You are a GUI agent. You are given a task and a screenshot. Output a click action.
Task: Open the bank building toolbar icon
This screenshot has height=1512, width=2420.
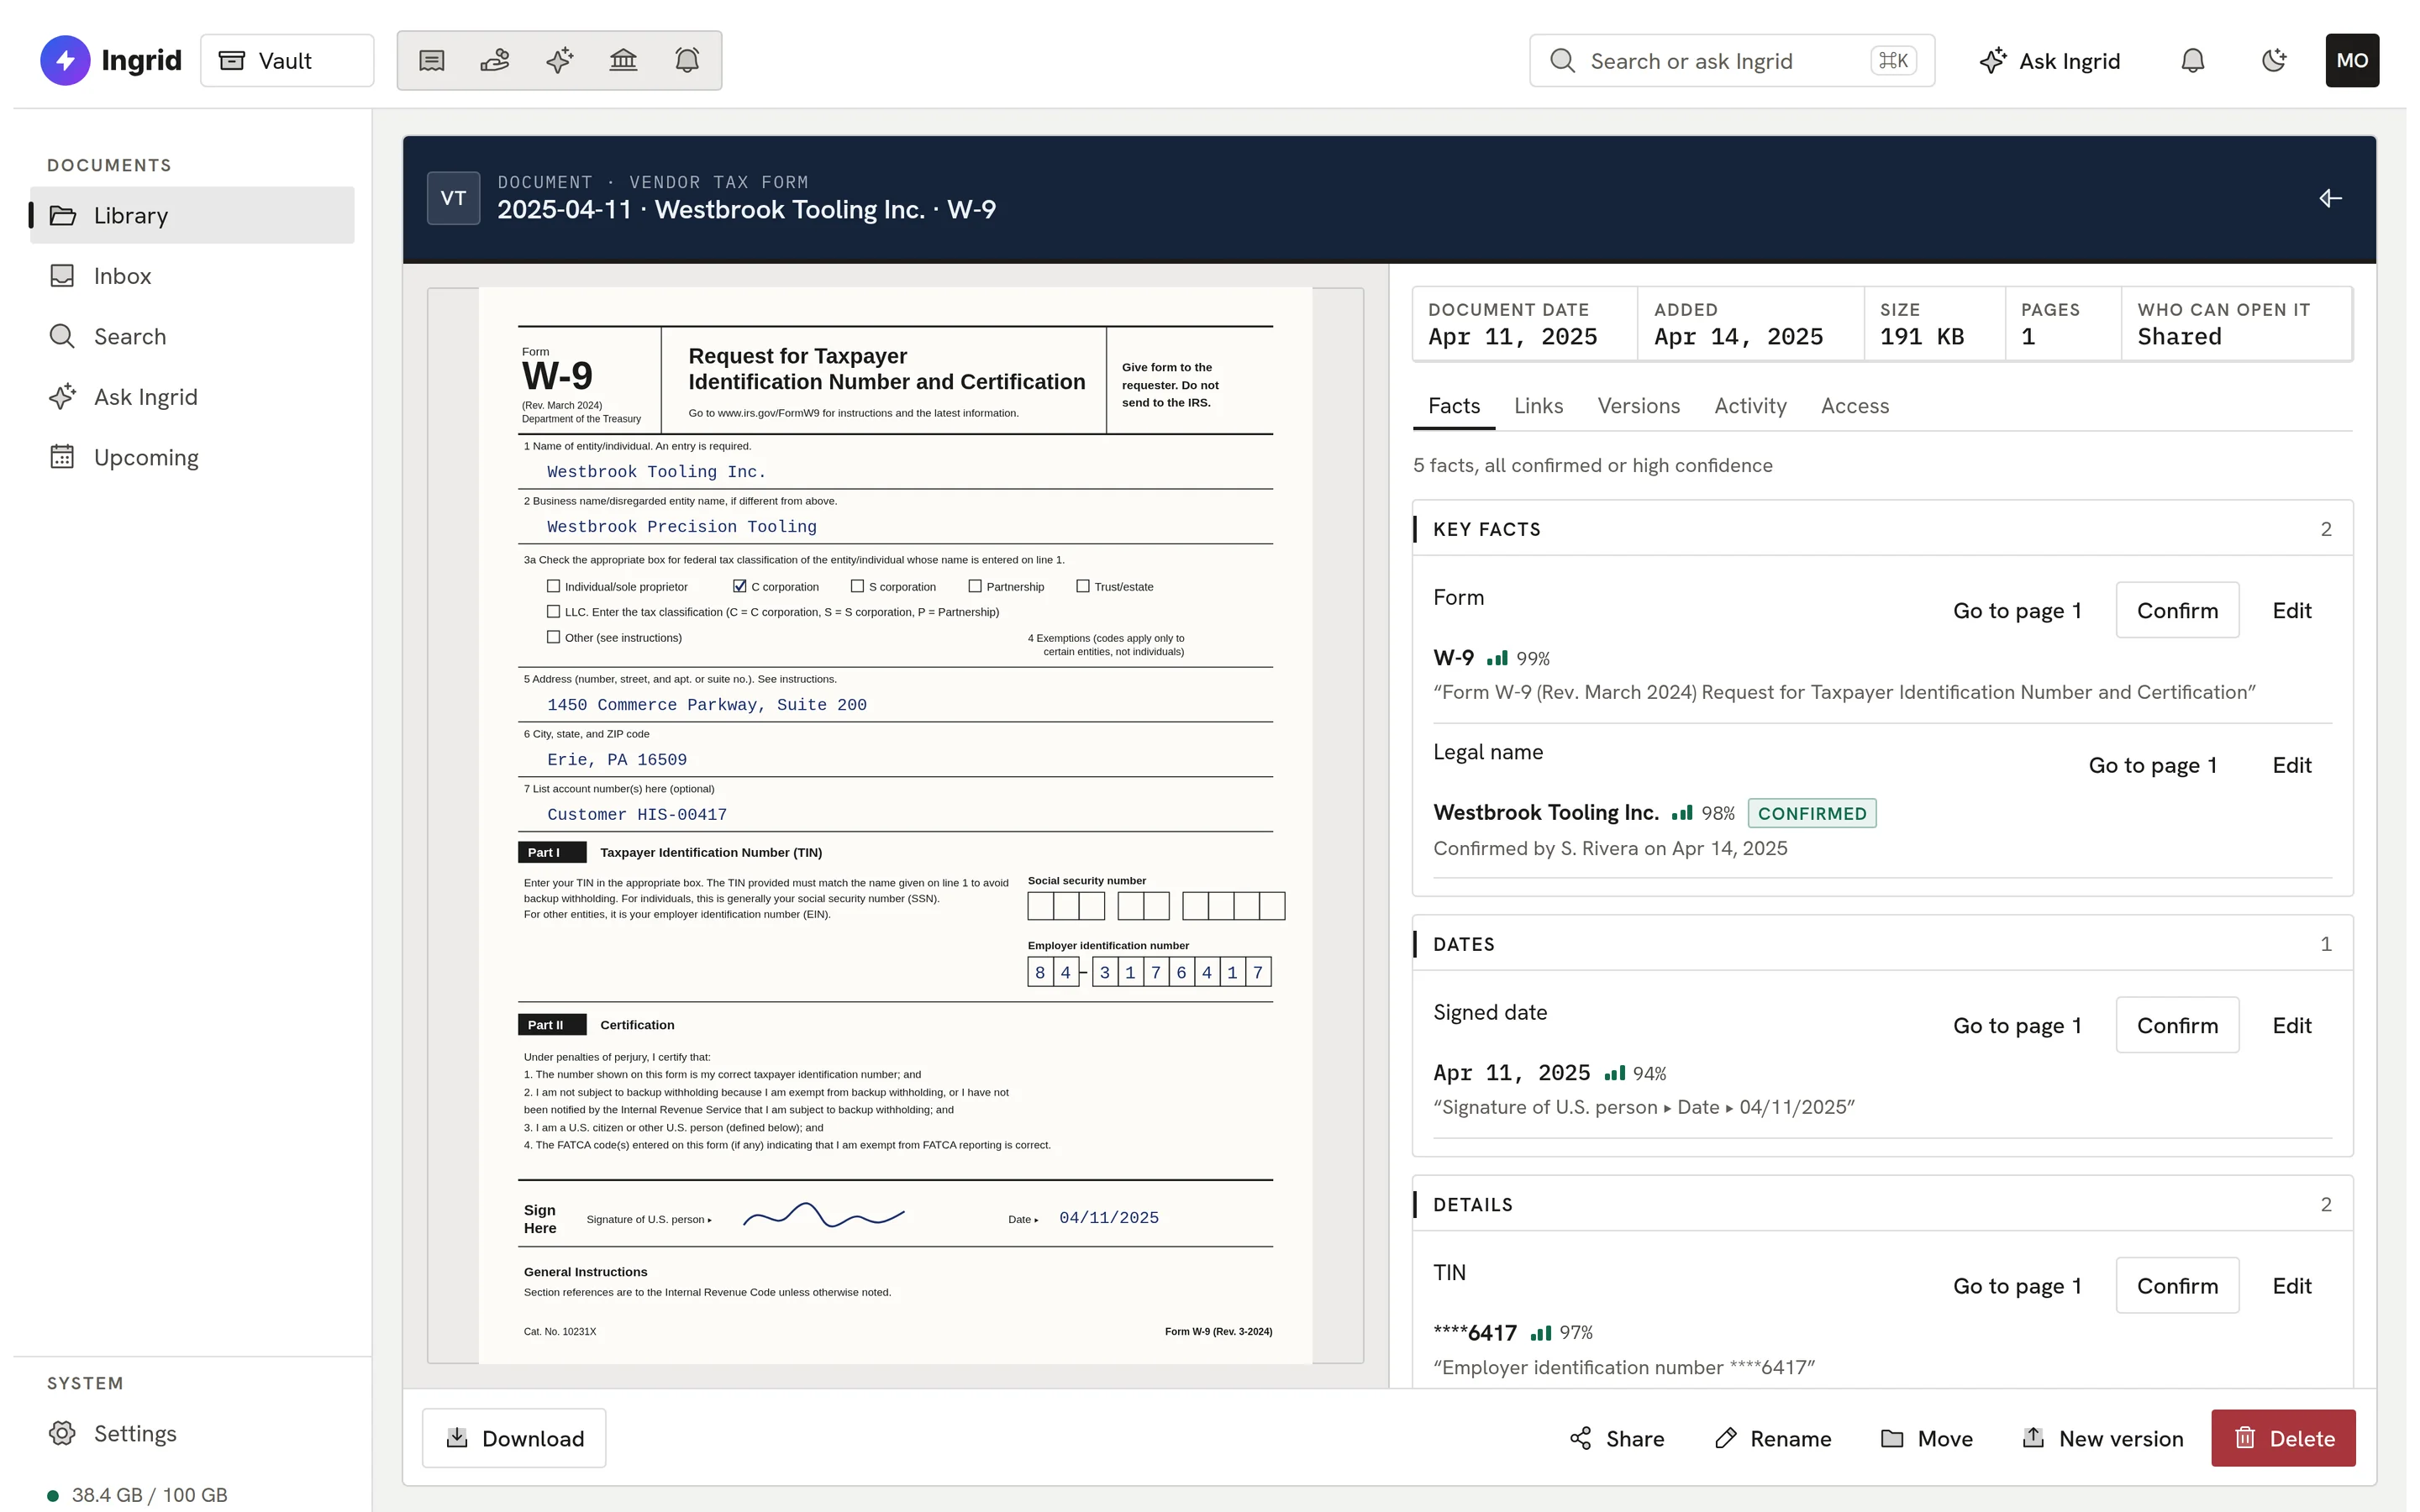[624, 61]
